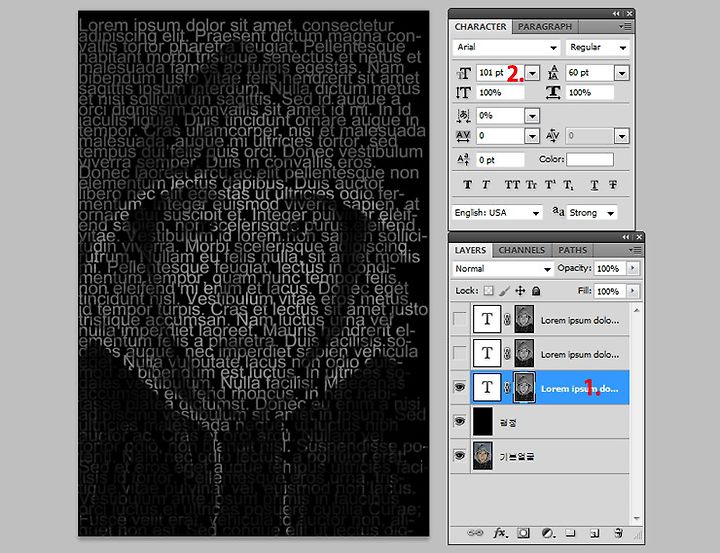Open the layer style fx menu
Viewport: 720px width, 553px height.
pyautogui.click(x=499, y=533)
